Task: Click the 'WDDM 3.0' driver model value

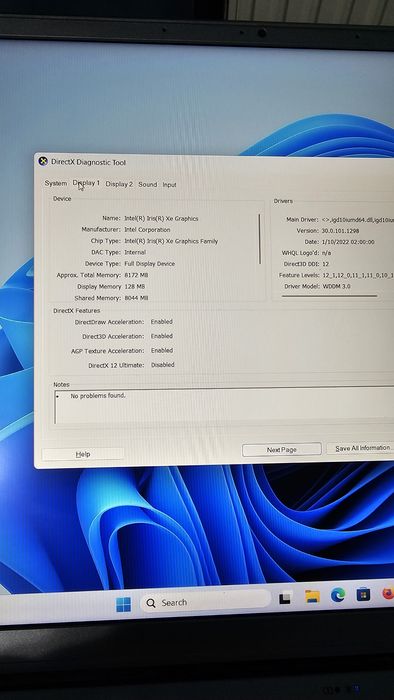Action: (336, 286)
